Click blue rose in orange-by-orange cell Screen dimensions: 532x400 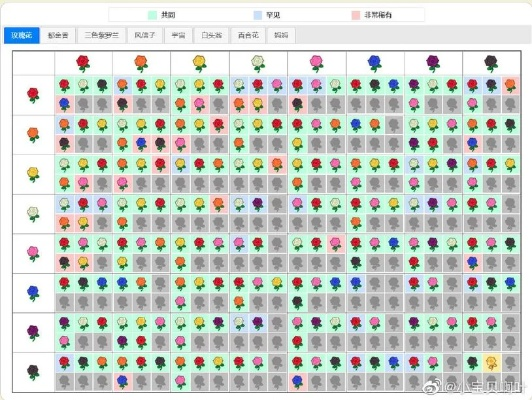pyautogui.click(x=141, y=144)
